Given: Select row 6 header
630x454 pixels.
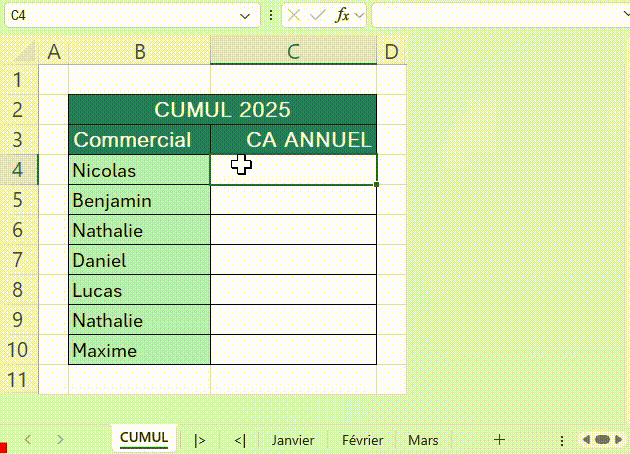Looking at the screenshot, I should (18, 229).
